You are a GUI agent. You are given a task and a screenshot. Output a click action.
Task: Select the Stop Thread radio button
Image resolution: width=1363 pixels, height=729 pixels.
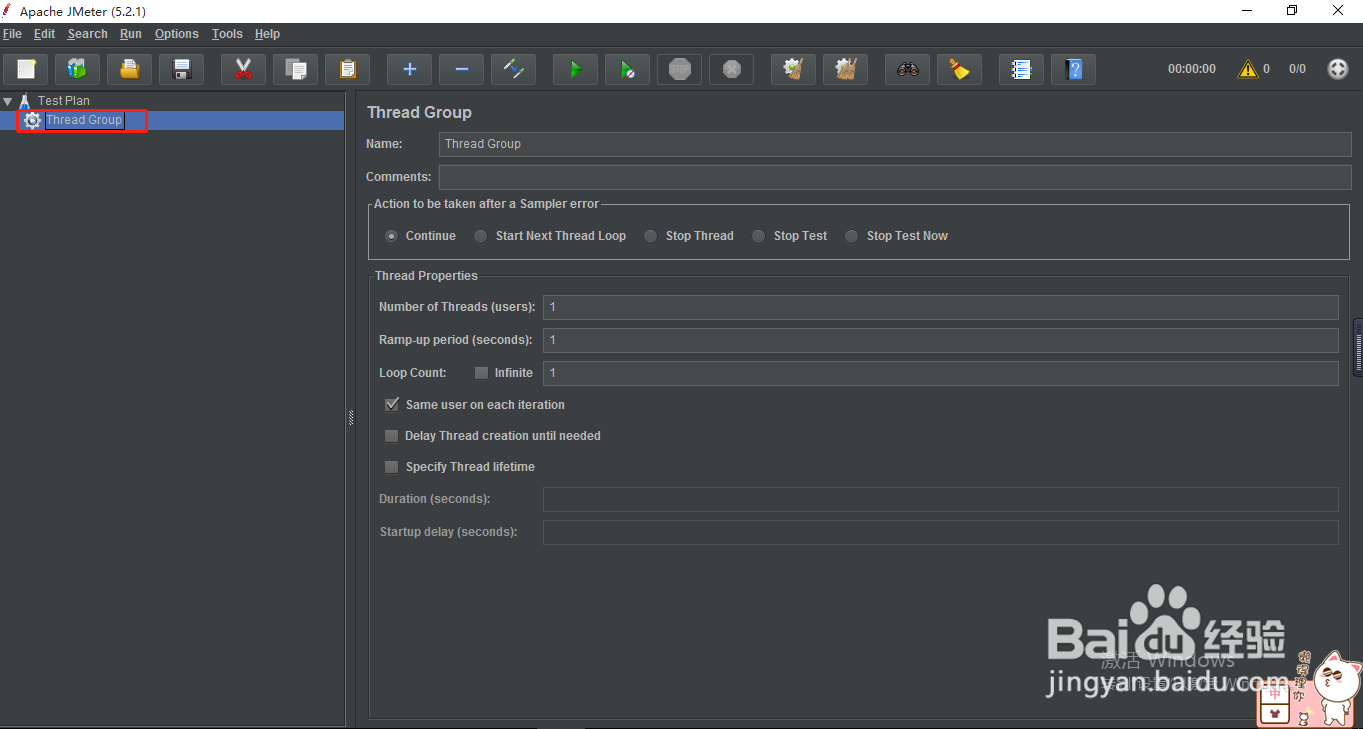pos(651,236)
